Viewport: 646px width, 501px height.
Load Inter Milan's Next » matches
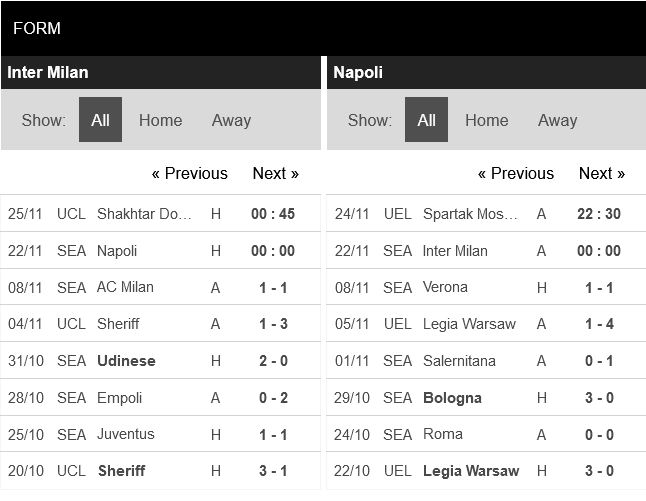coord(275,173)
